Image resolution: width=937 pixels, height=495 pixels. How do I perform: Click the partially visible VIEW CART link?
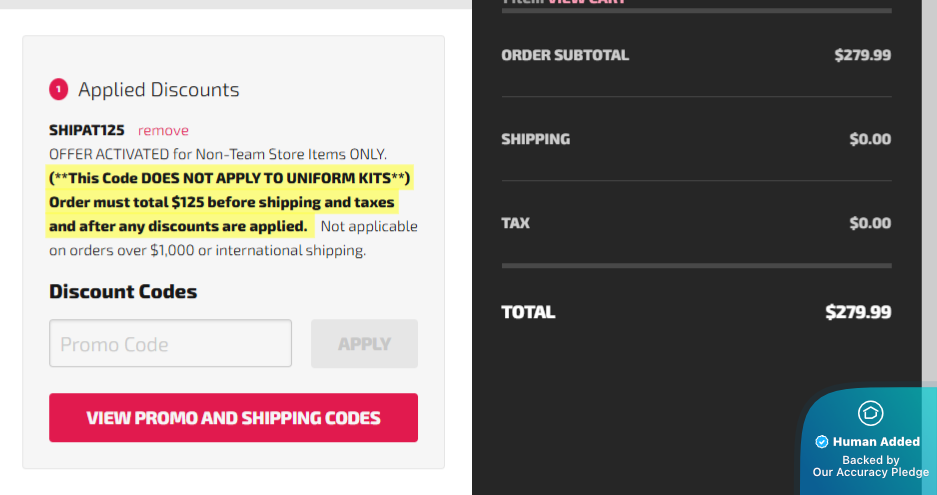point(587,2)
